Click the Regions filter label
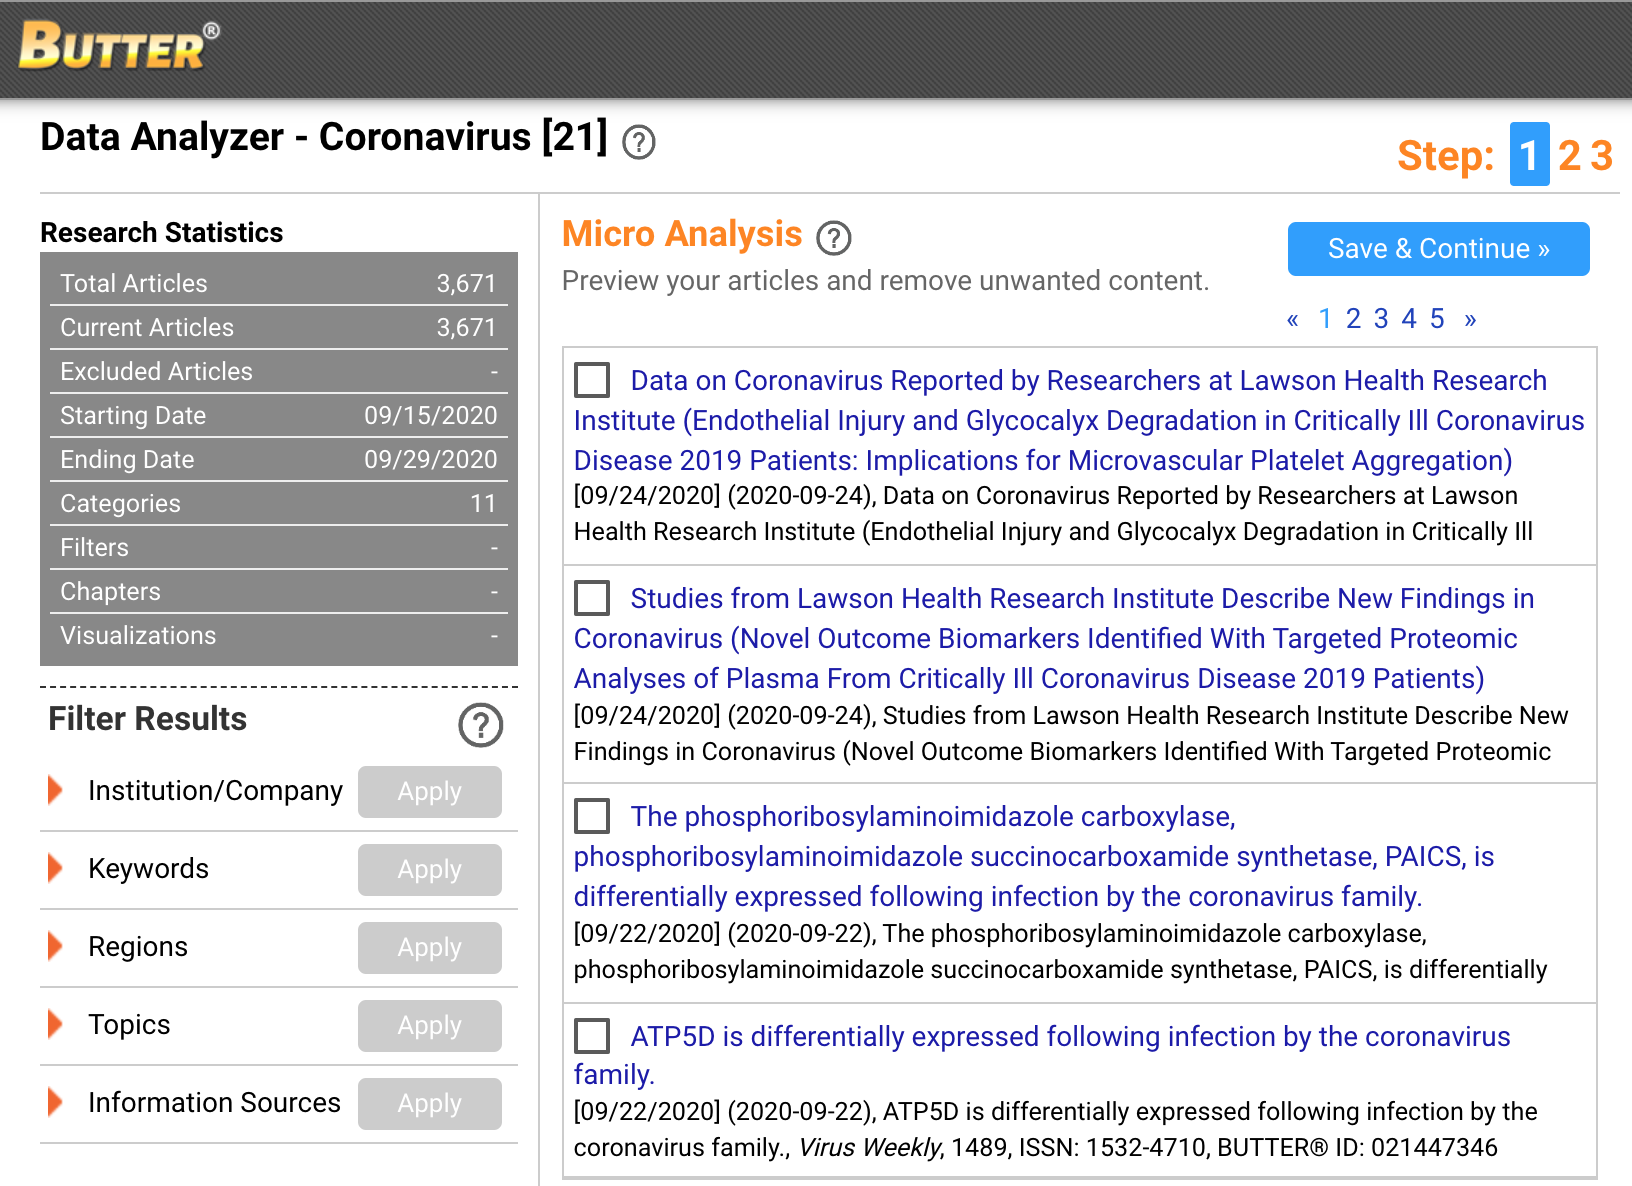This screenshot has height=1186, width=1632. point(138,946)
